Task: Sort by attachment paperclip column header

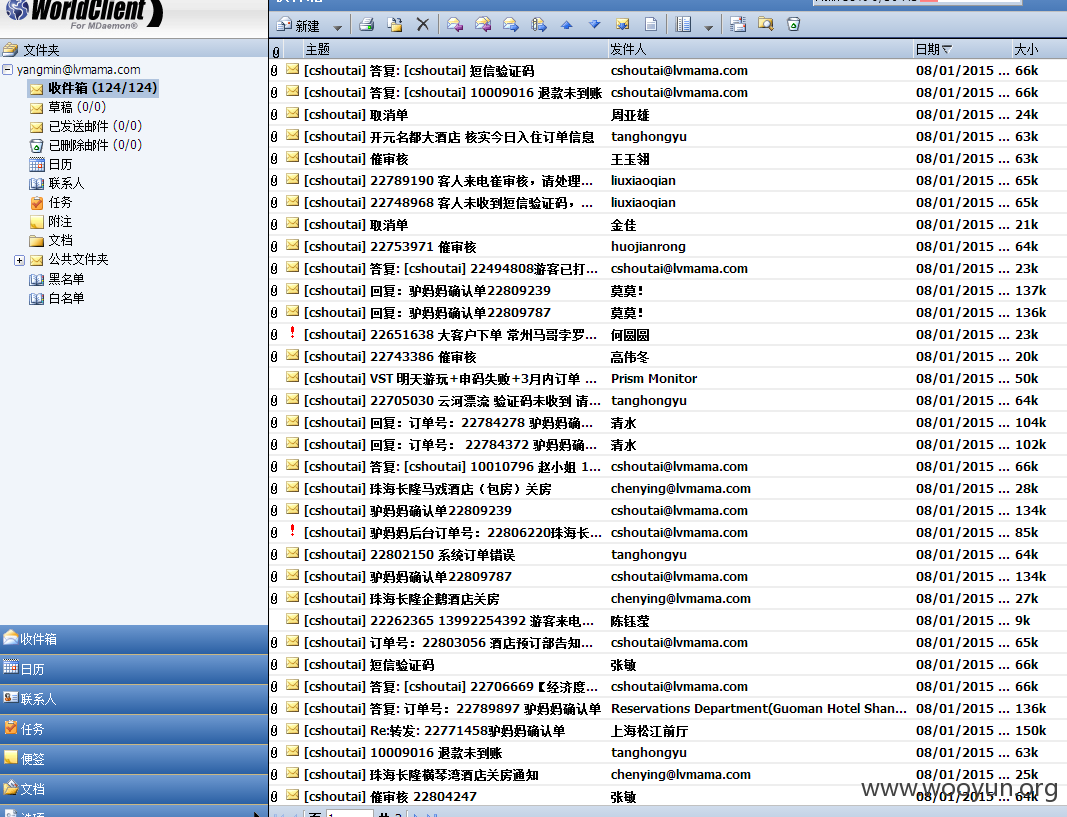Action: (x=276, y=50)
